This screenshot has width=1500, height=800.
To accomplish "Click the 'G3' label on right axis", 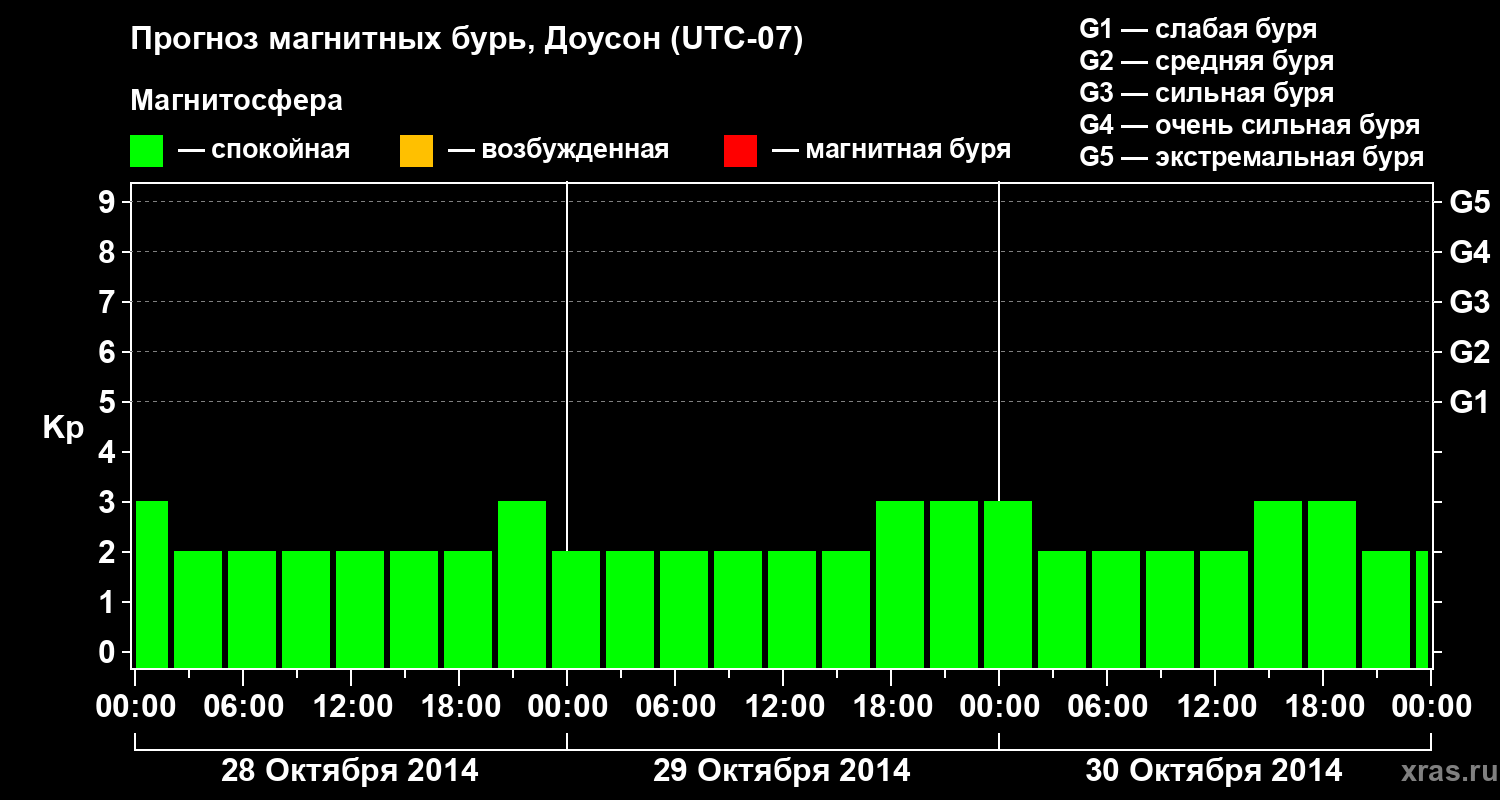I will pyautogui.click(x=1469, y=302).
